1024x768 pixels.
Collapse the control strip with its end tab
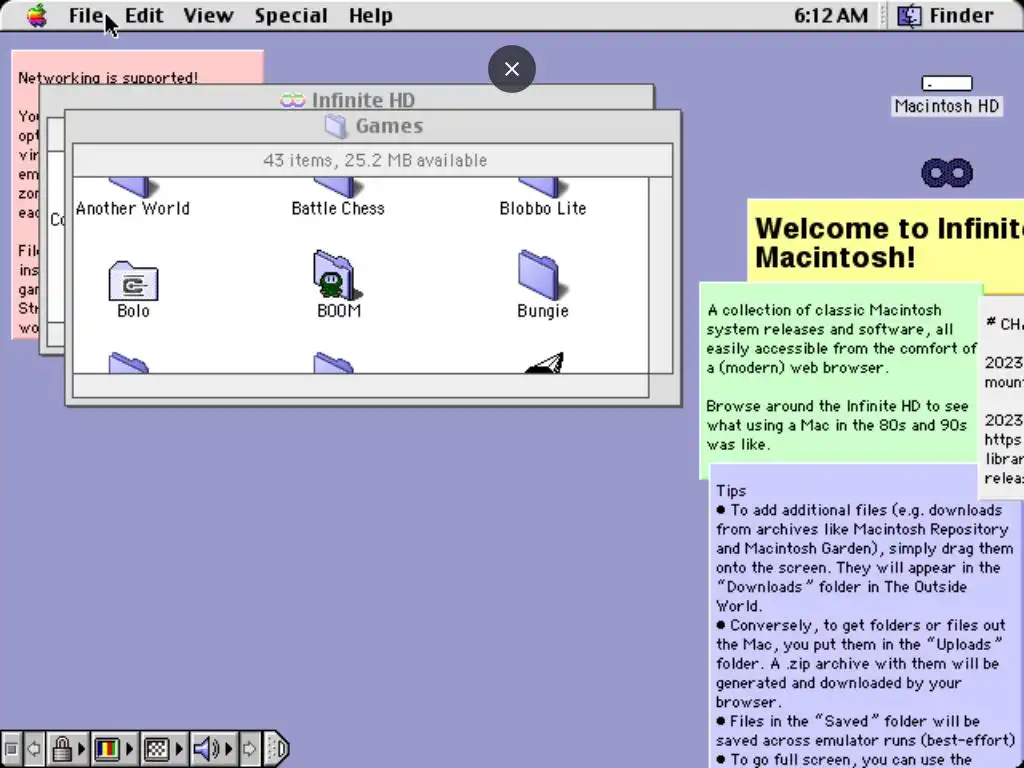pos(277,749)
